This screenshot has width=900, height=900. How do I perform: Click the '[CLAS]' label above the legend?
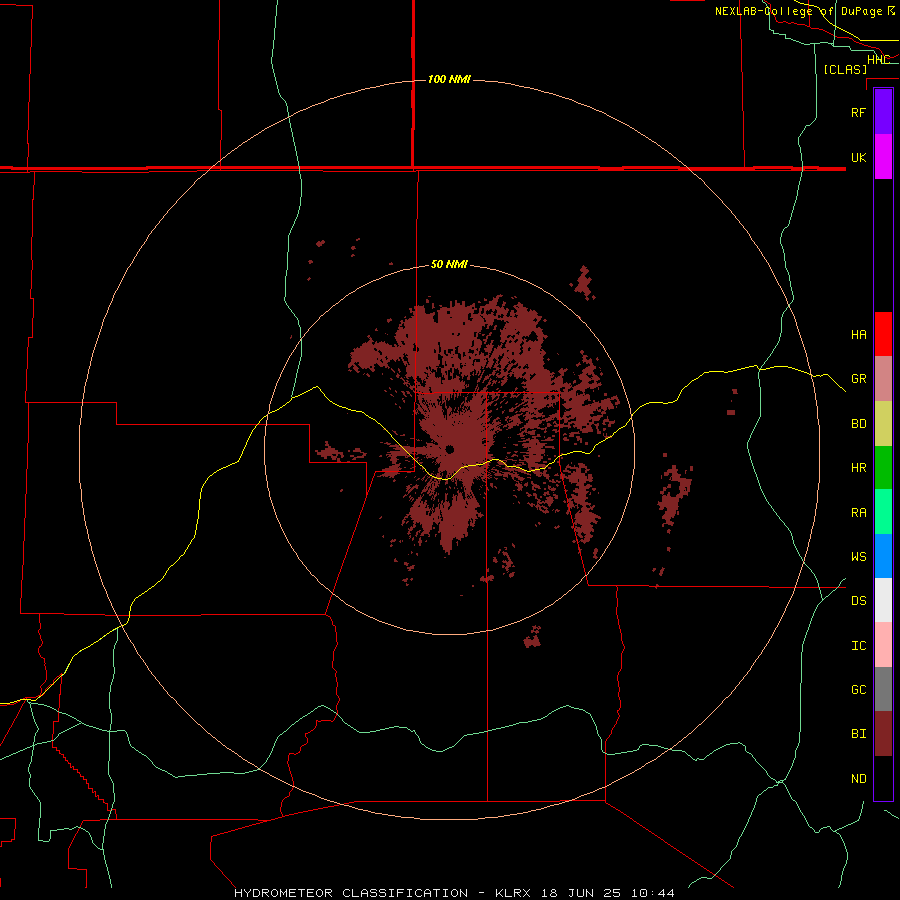pos(845,69)
